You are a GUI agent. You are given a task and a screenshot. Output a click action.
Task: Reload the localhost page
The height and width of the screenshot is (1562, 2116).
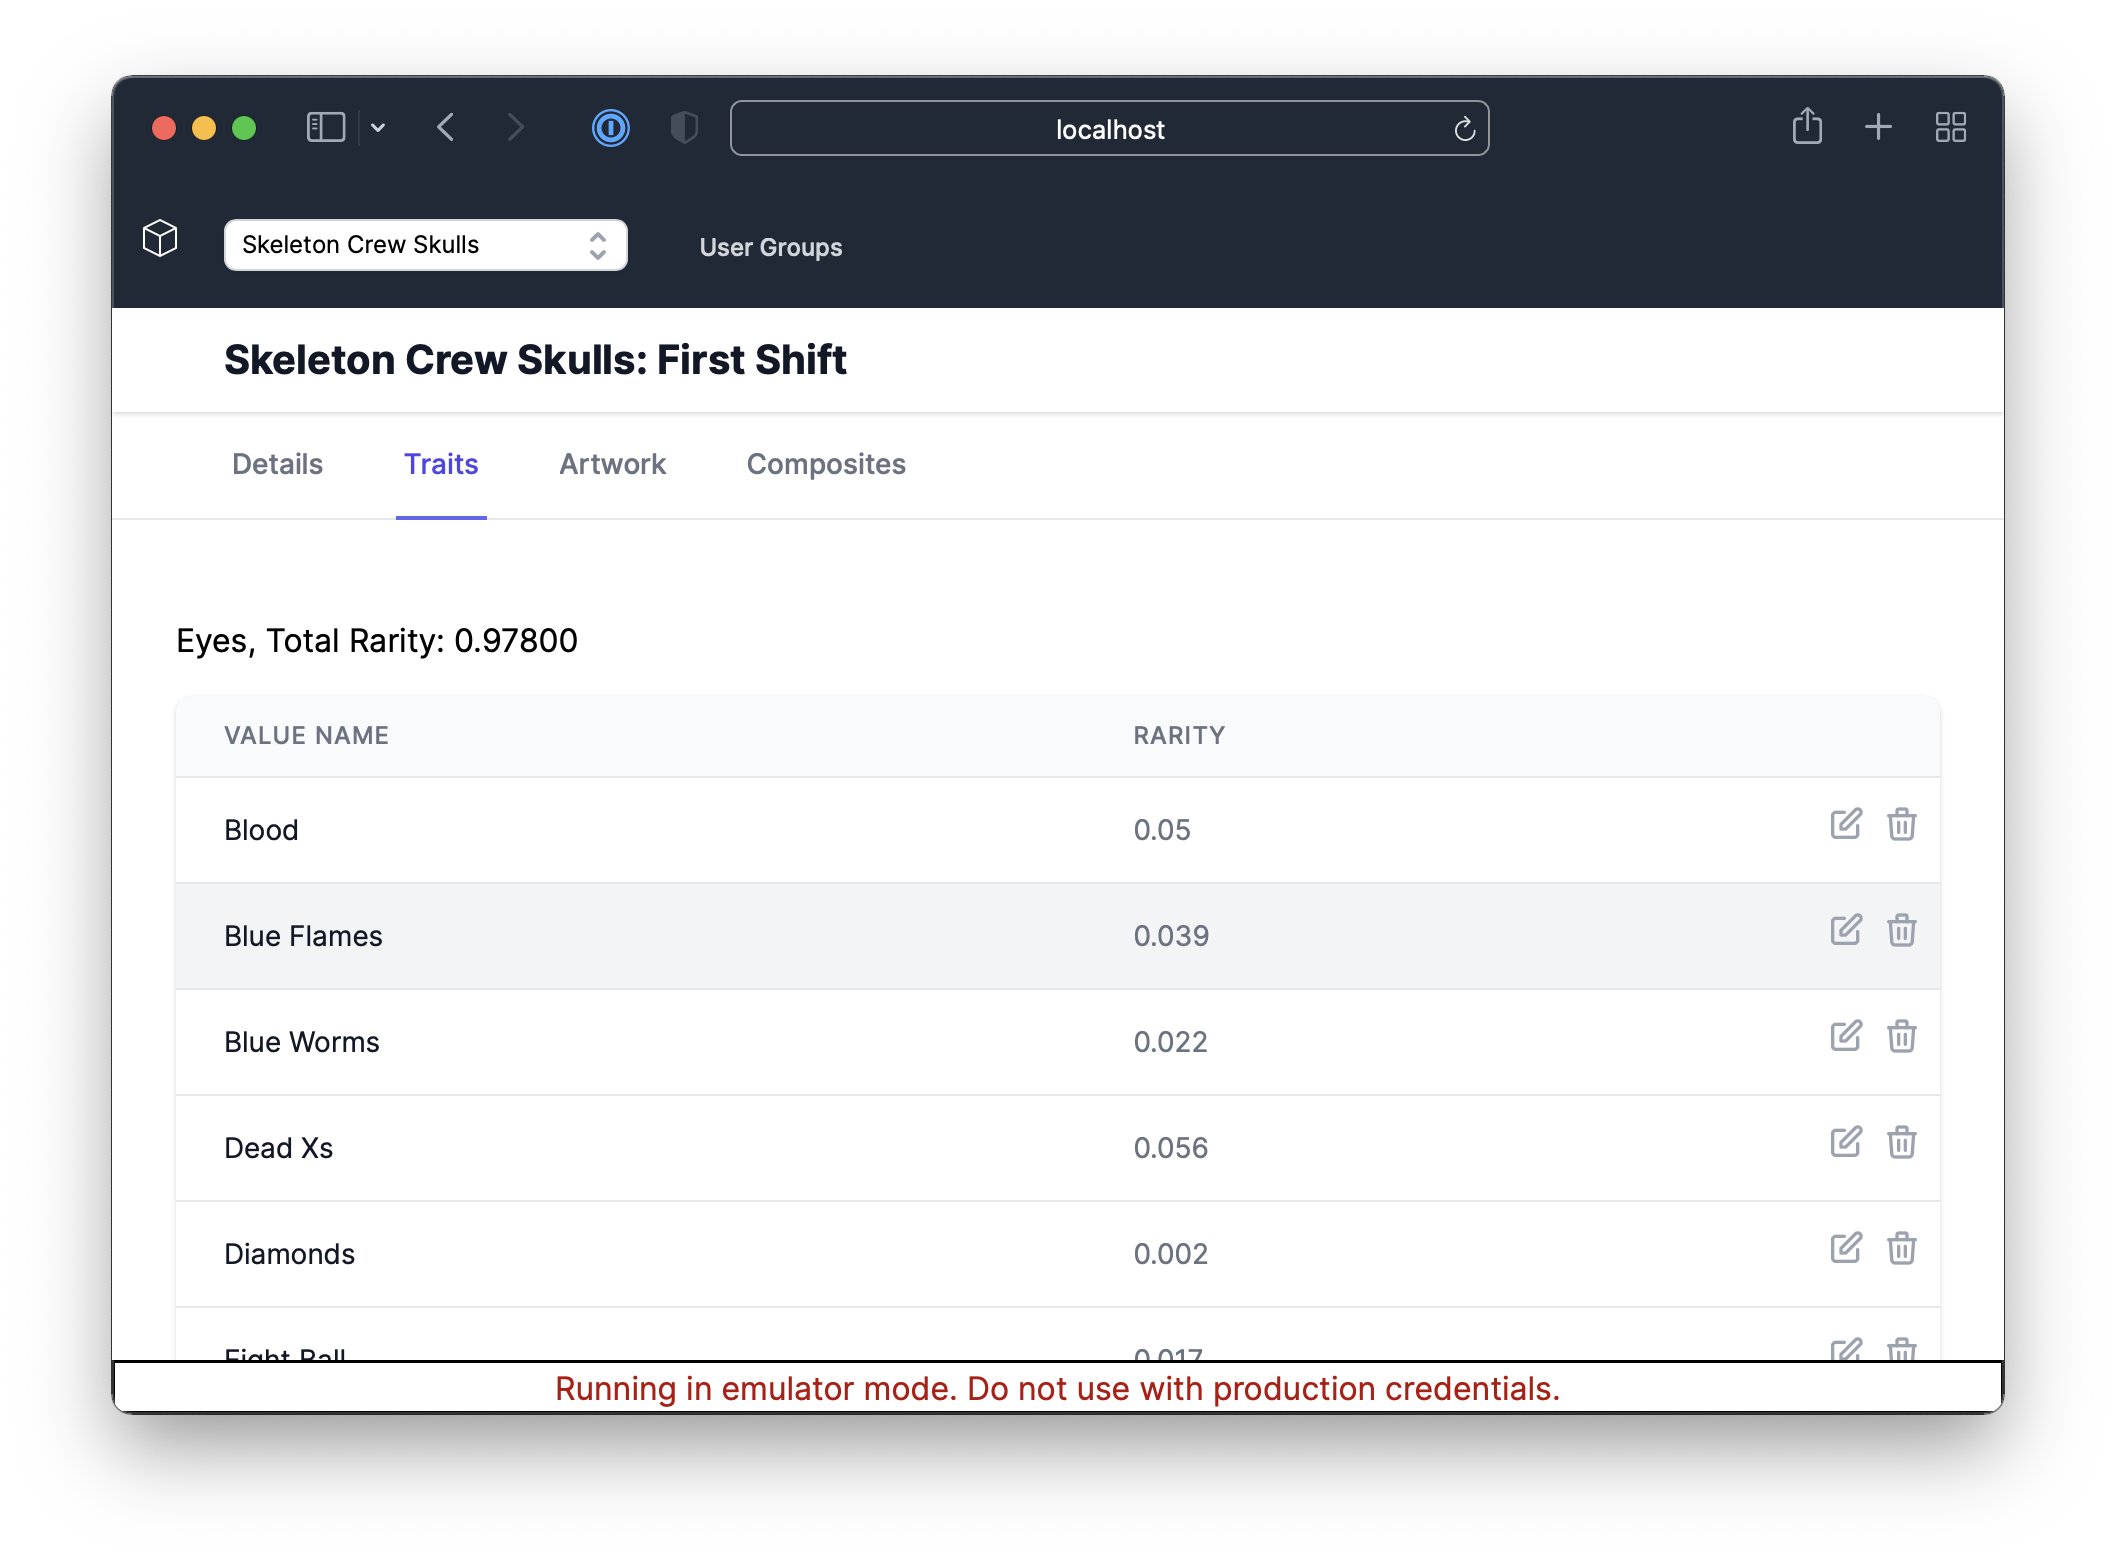click(1464, 129)
